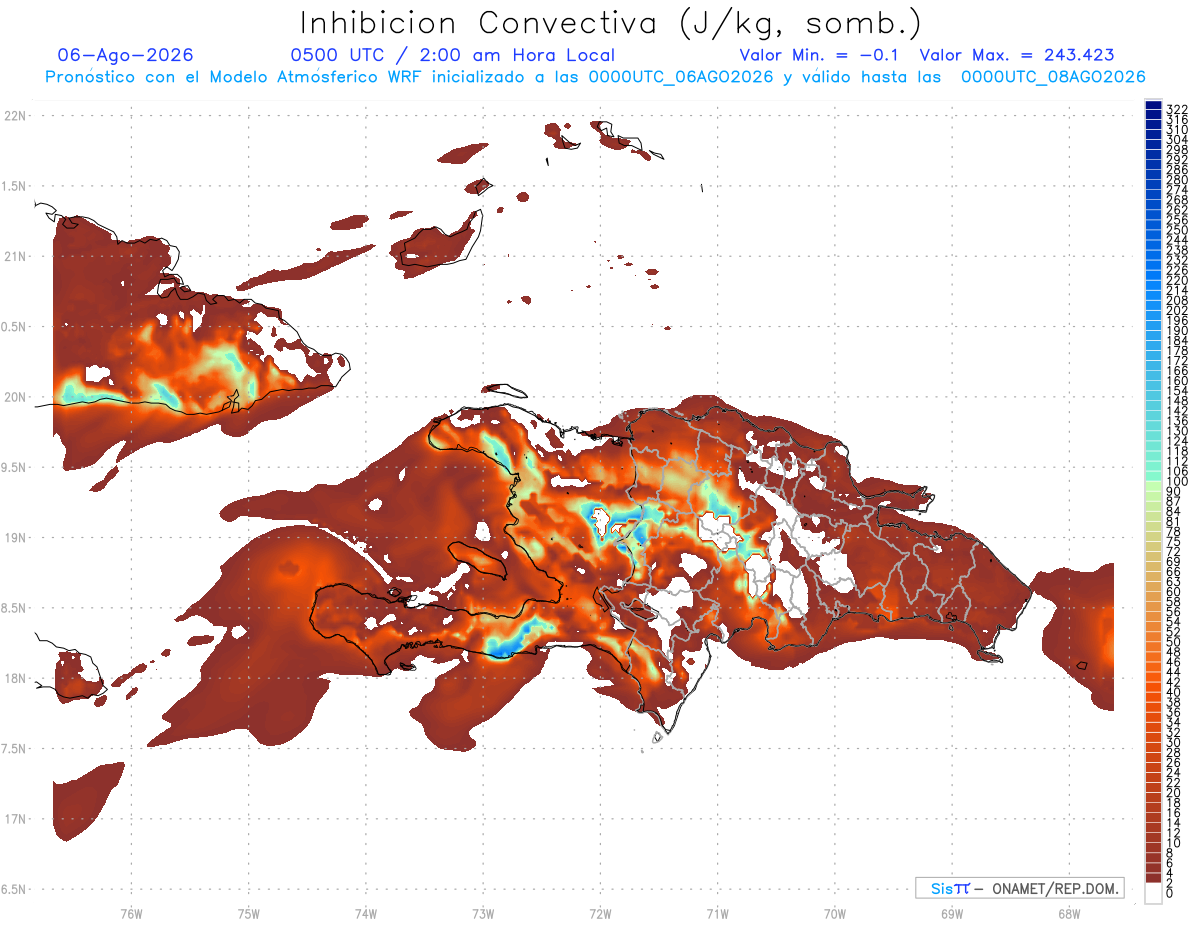This screenshot has width=1200, height=927.
Task: Click the WRF forecast description line
Action: pyautogui.click(x=595, y=76)
